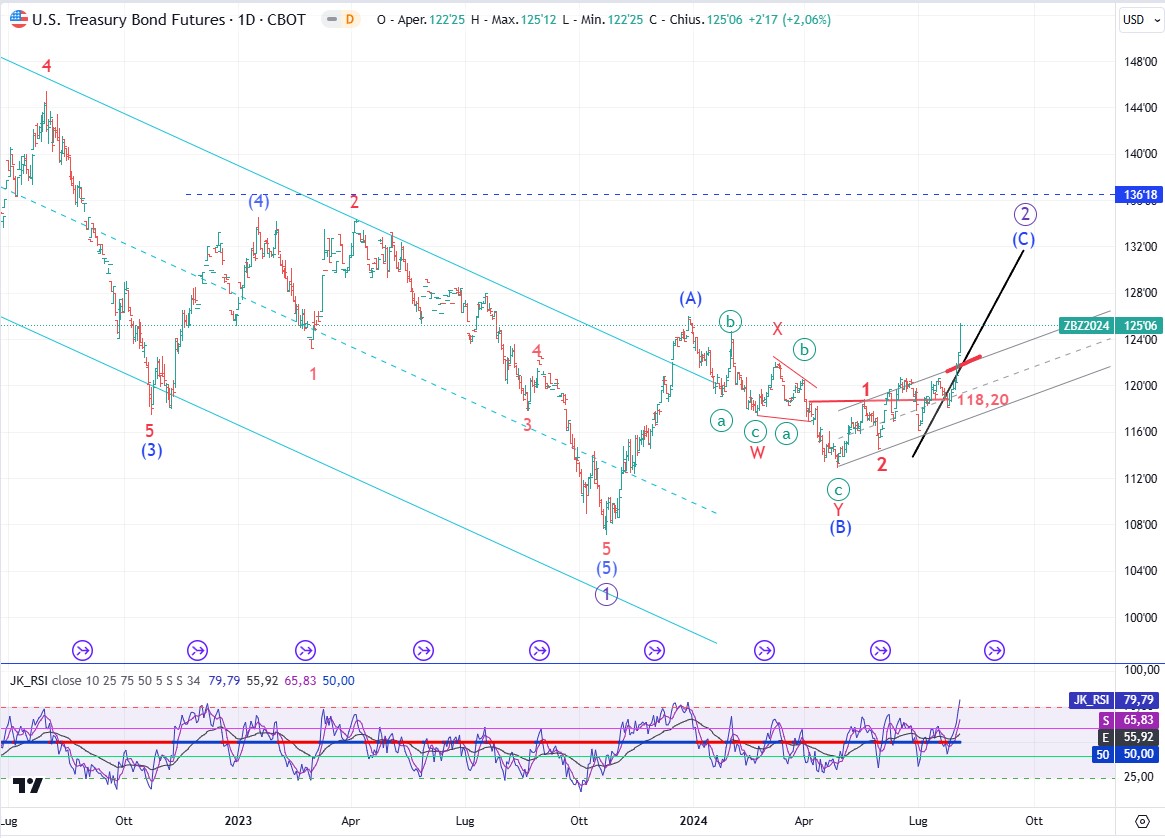The image size is (1165, 838).
Task: Click the gray dash status indicator beside D
Action: coord(331,19)
